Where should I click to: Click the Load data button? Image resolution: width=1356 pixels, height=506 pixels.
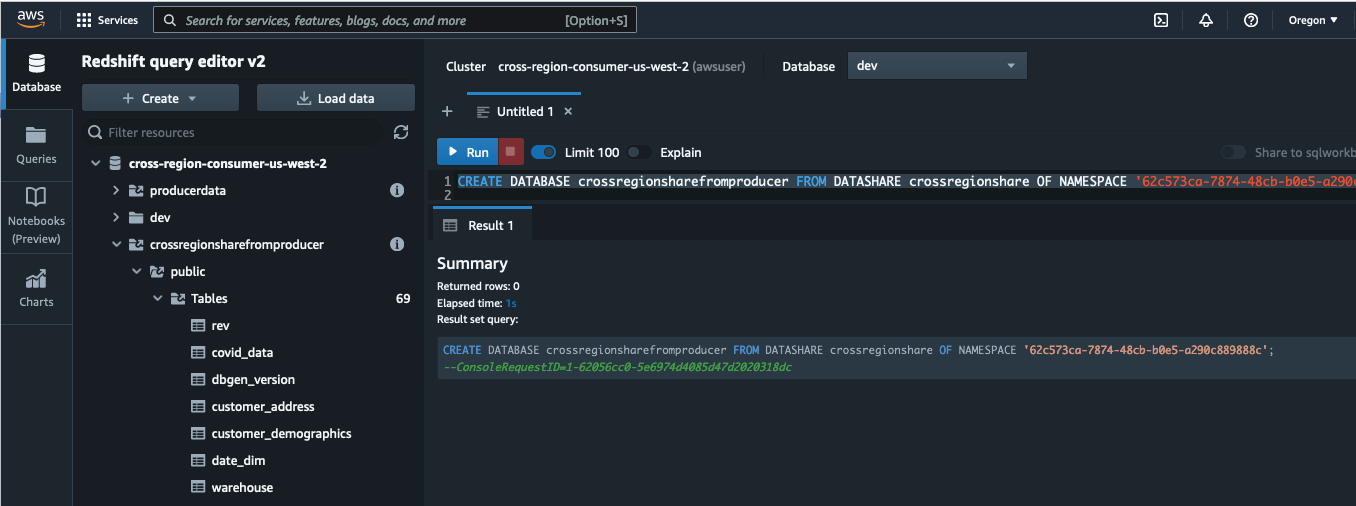click(336, 98)
